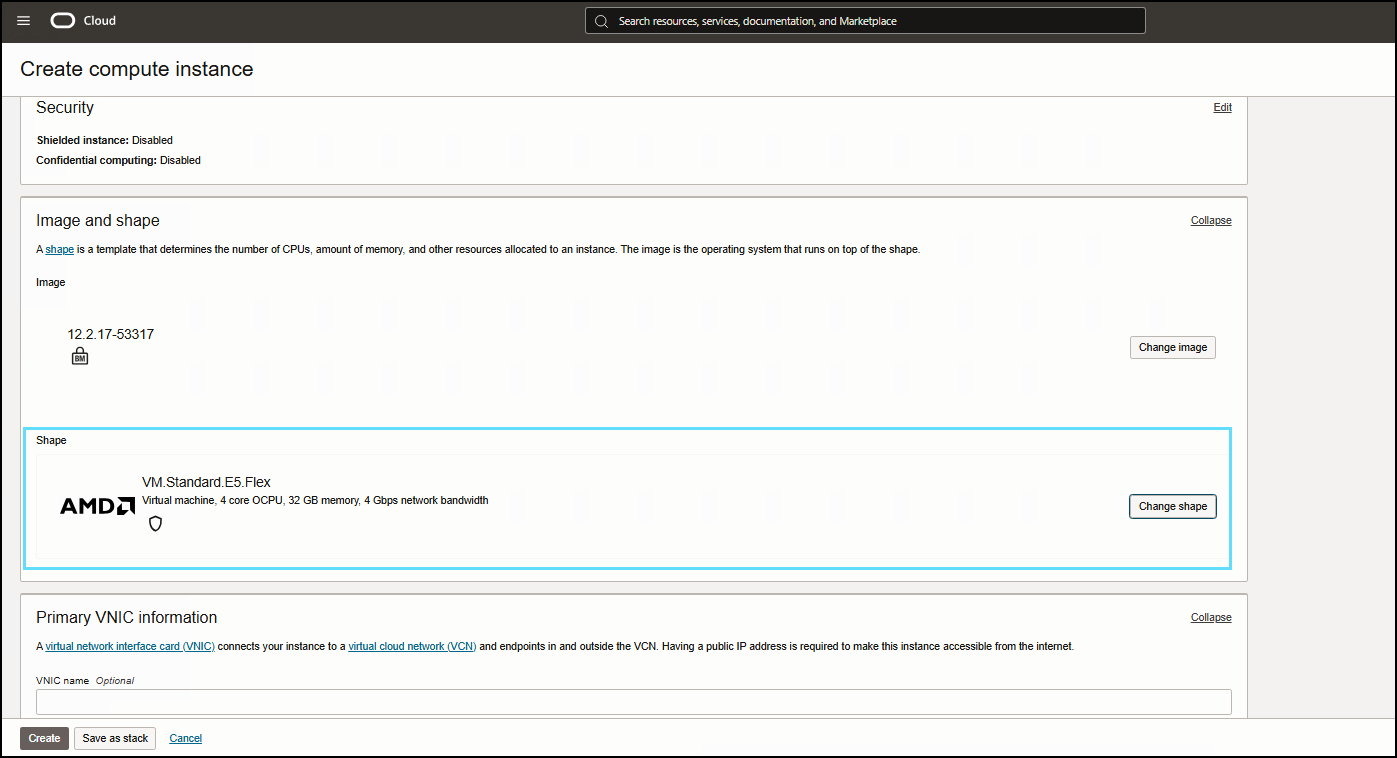Focus the VNIC name input field
This screenshot has width=1397, height=758.
click(633, 702)
